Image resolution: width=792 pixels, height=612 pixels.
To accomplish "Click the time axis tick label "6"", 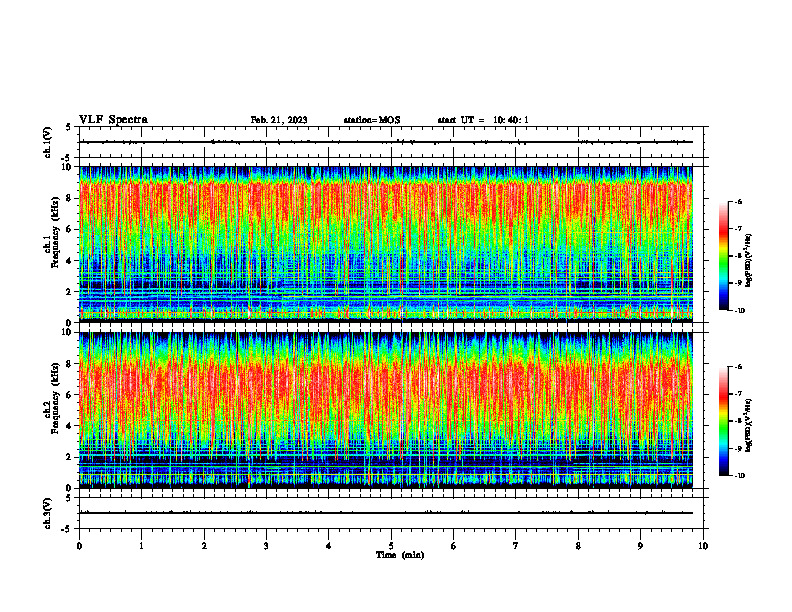I will click(x=454, y=546).
